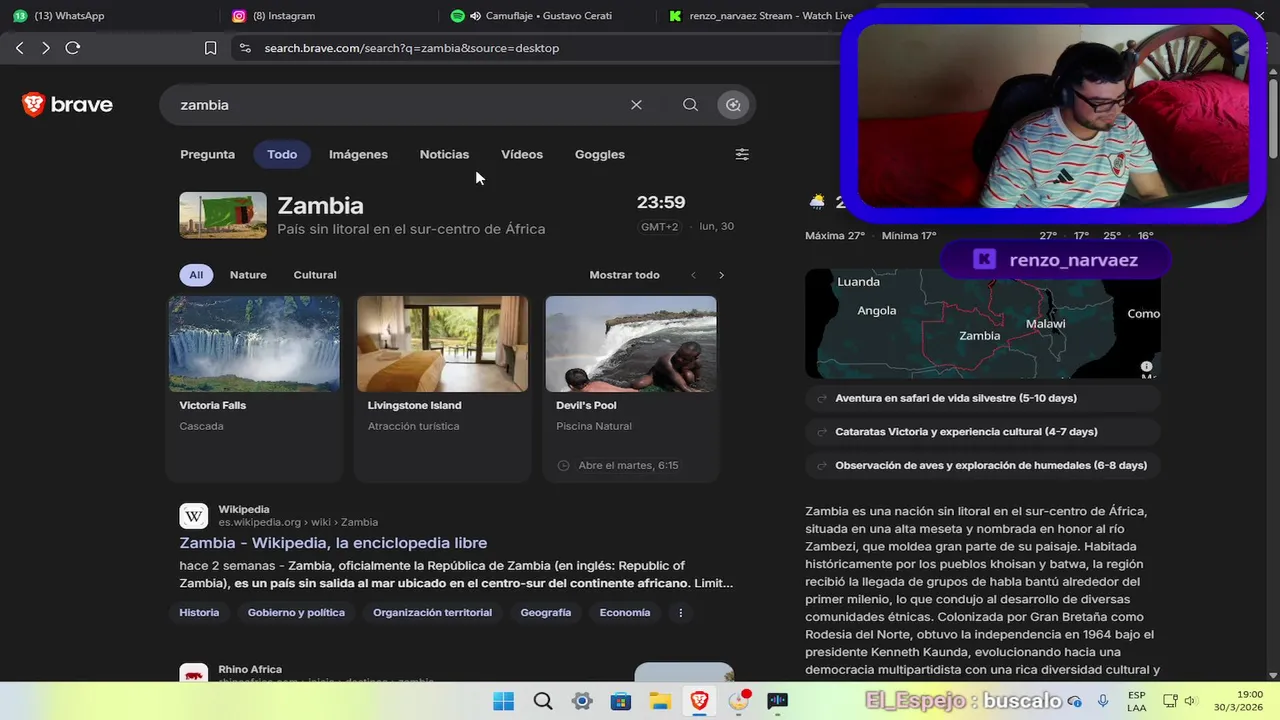Select the Goggles search tab

[600, 154]
